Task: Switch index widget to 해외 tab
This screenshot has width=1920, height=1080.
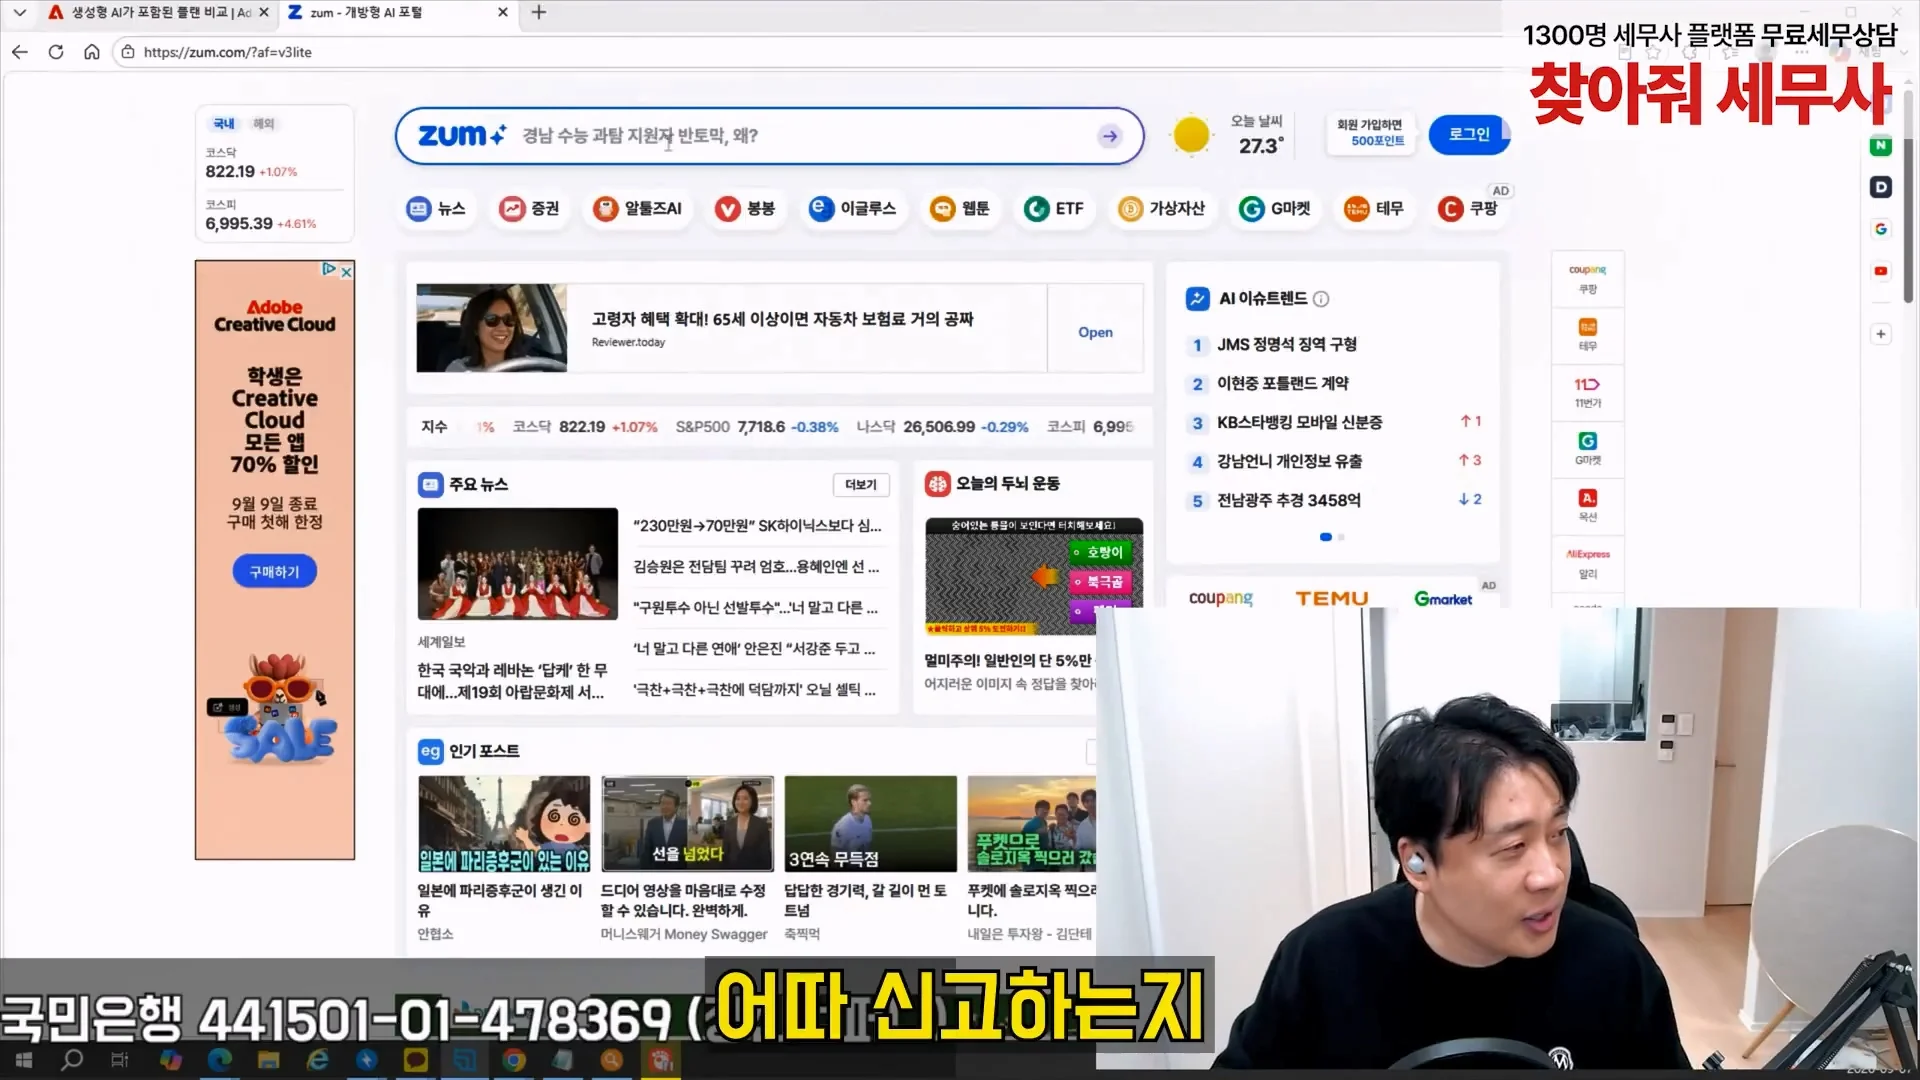Action: tap(263, 124)
